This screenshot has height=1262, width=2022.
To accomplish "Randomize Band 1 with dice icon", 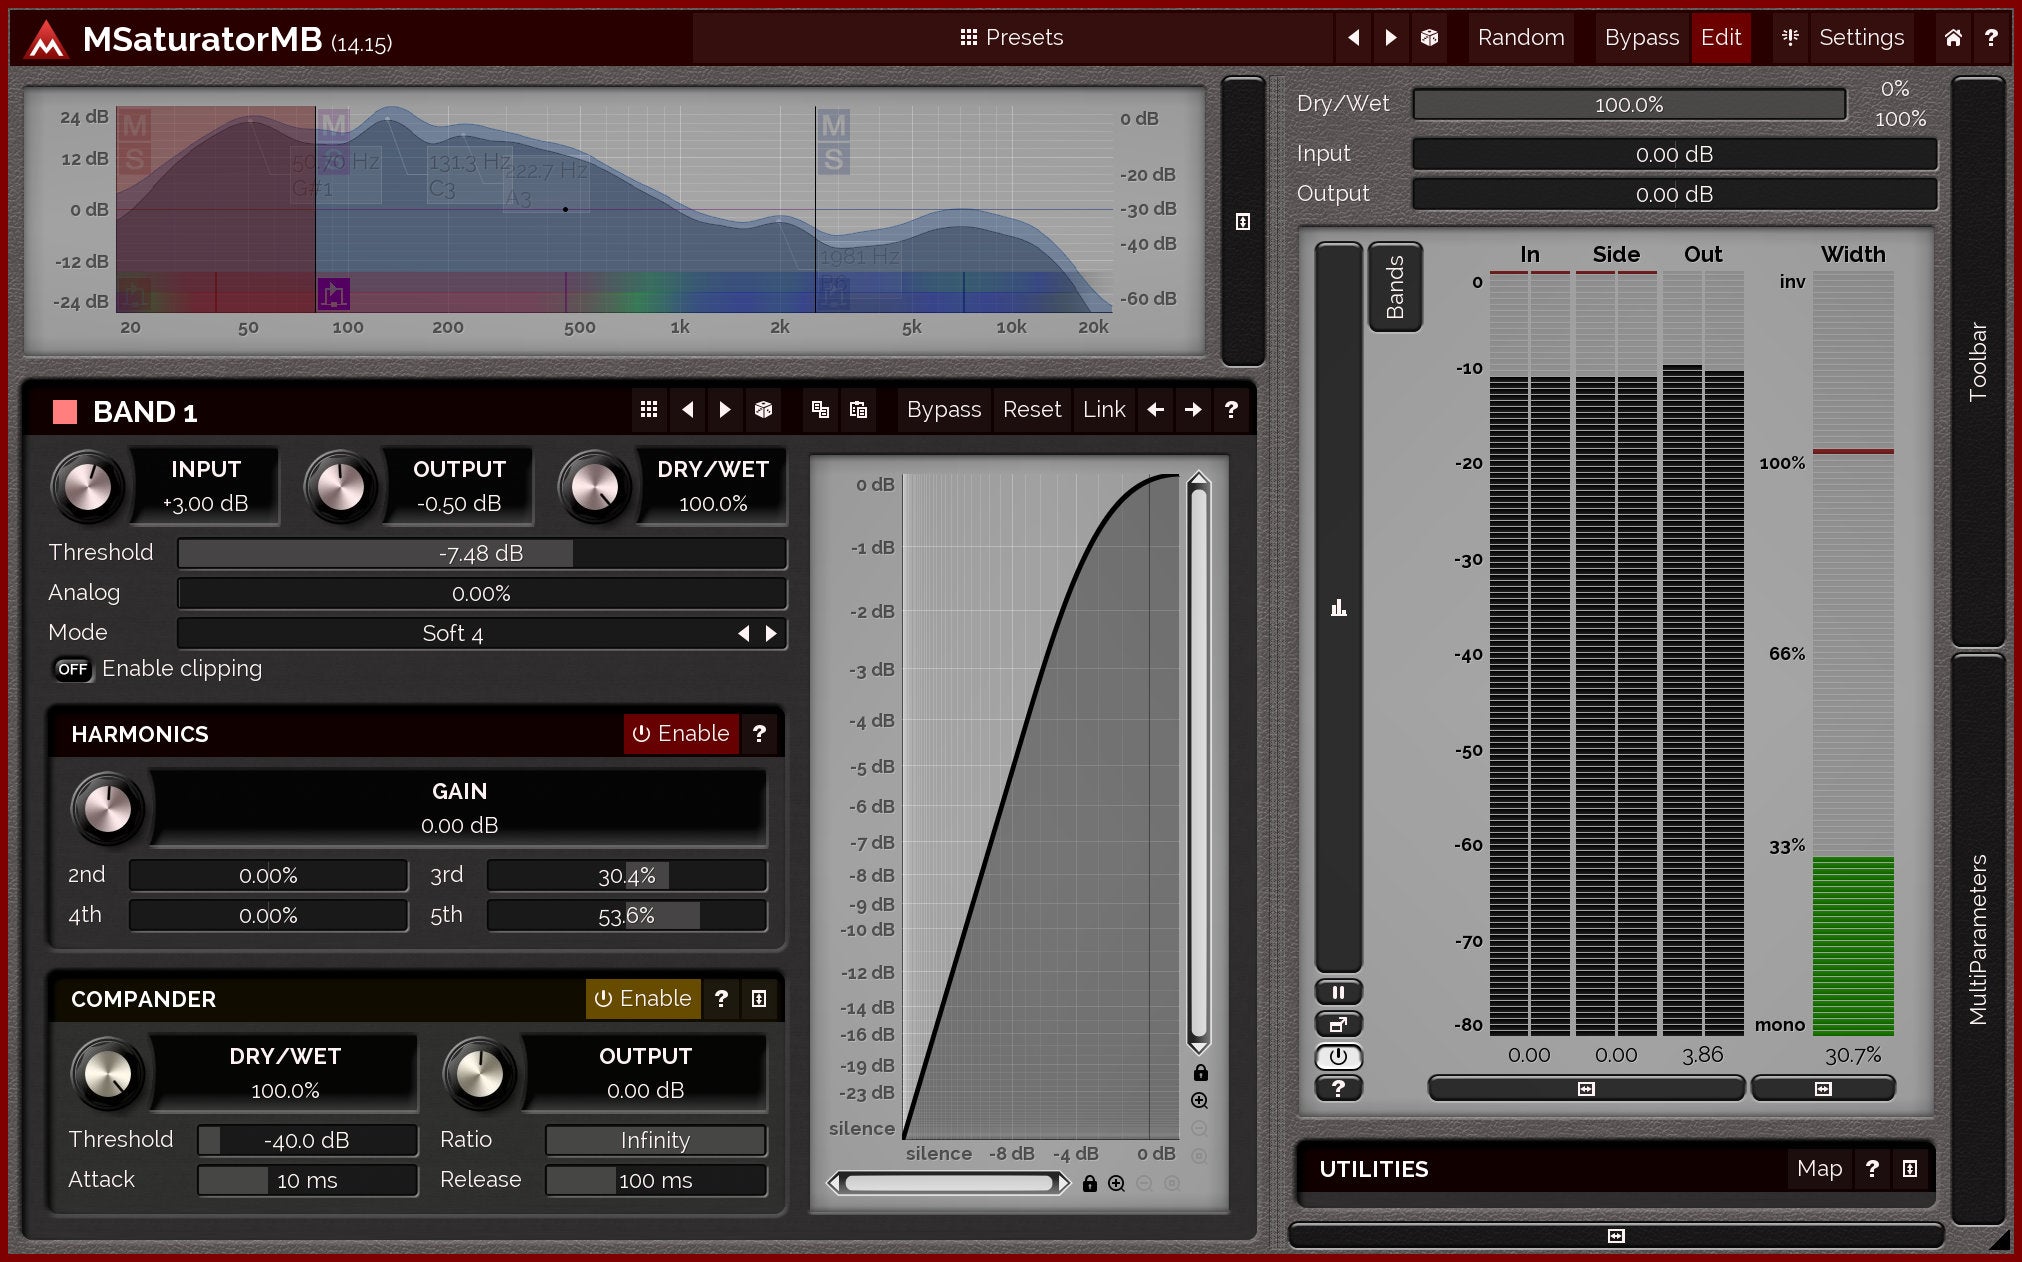I will tap(763, 410).
